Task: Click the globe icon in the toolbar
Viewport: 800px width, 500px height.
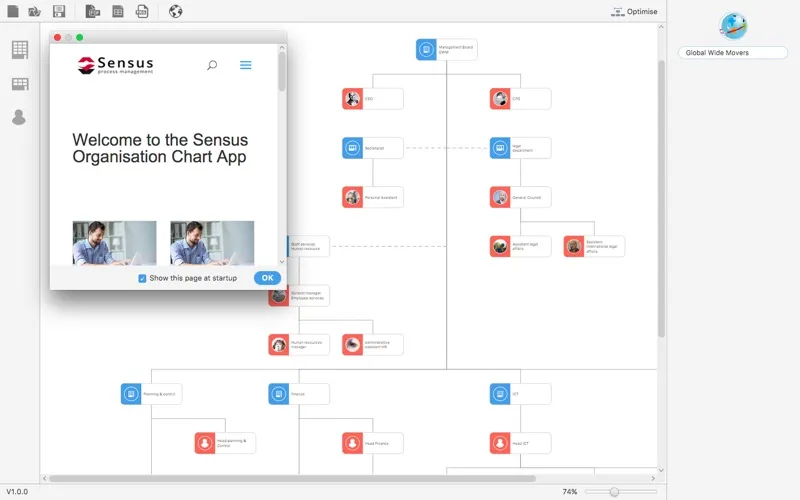Action: [176, 12]
